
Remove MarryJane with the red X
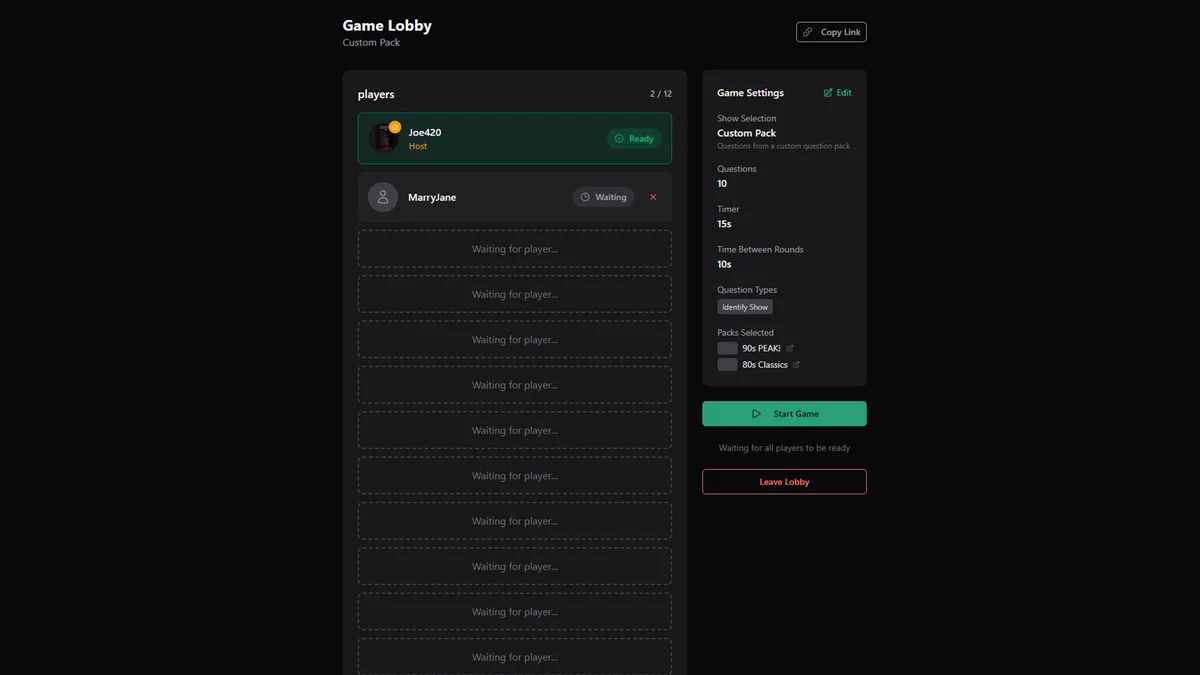(x=653, y=197)
